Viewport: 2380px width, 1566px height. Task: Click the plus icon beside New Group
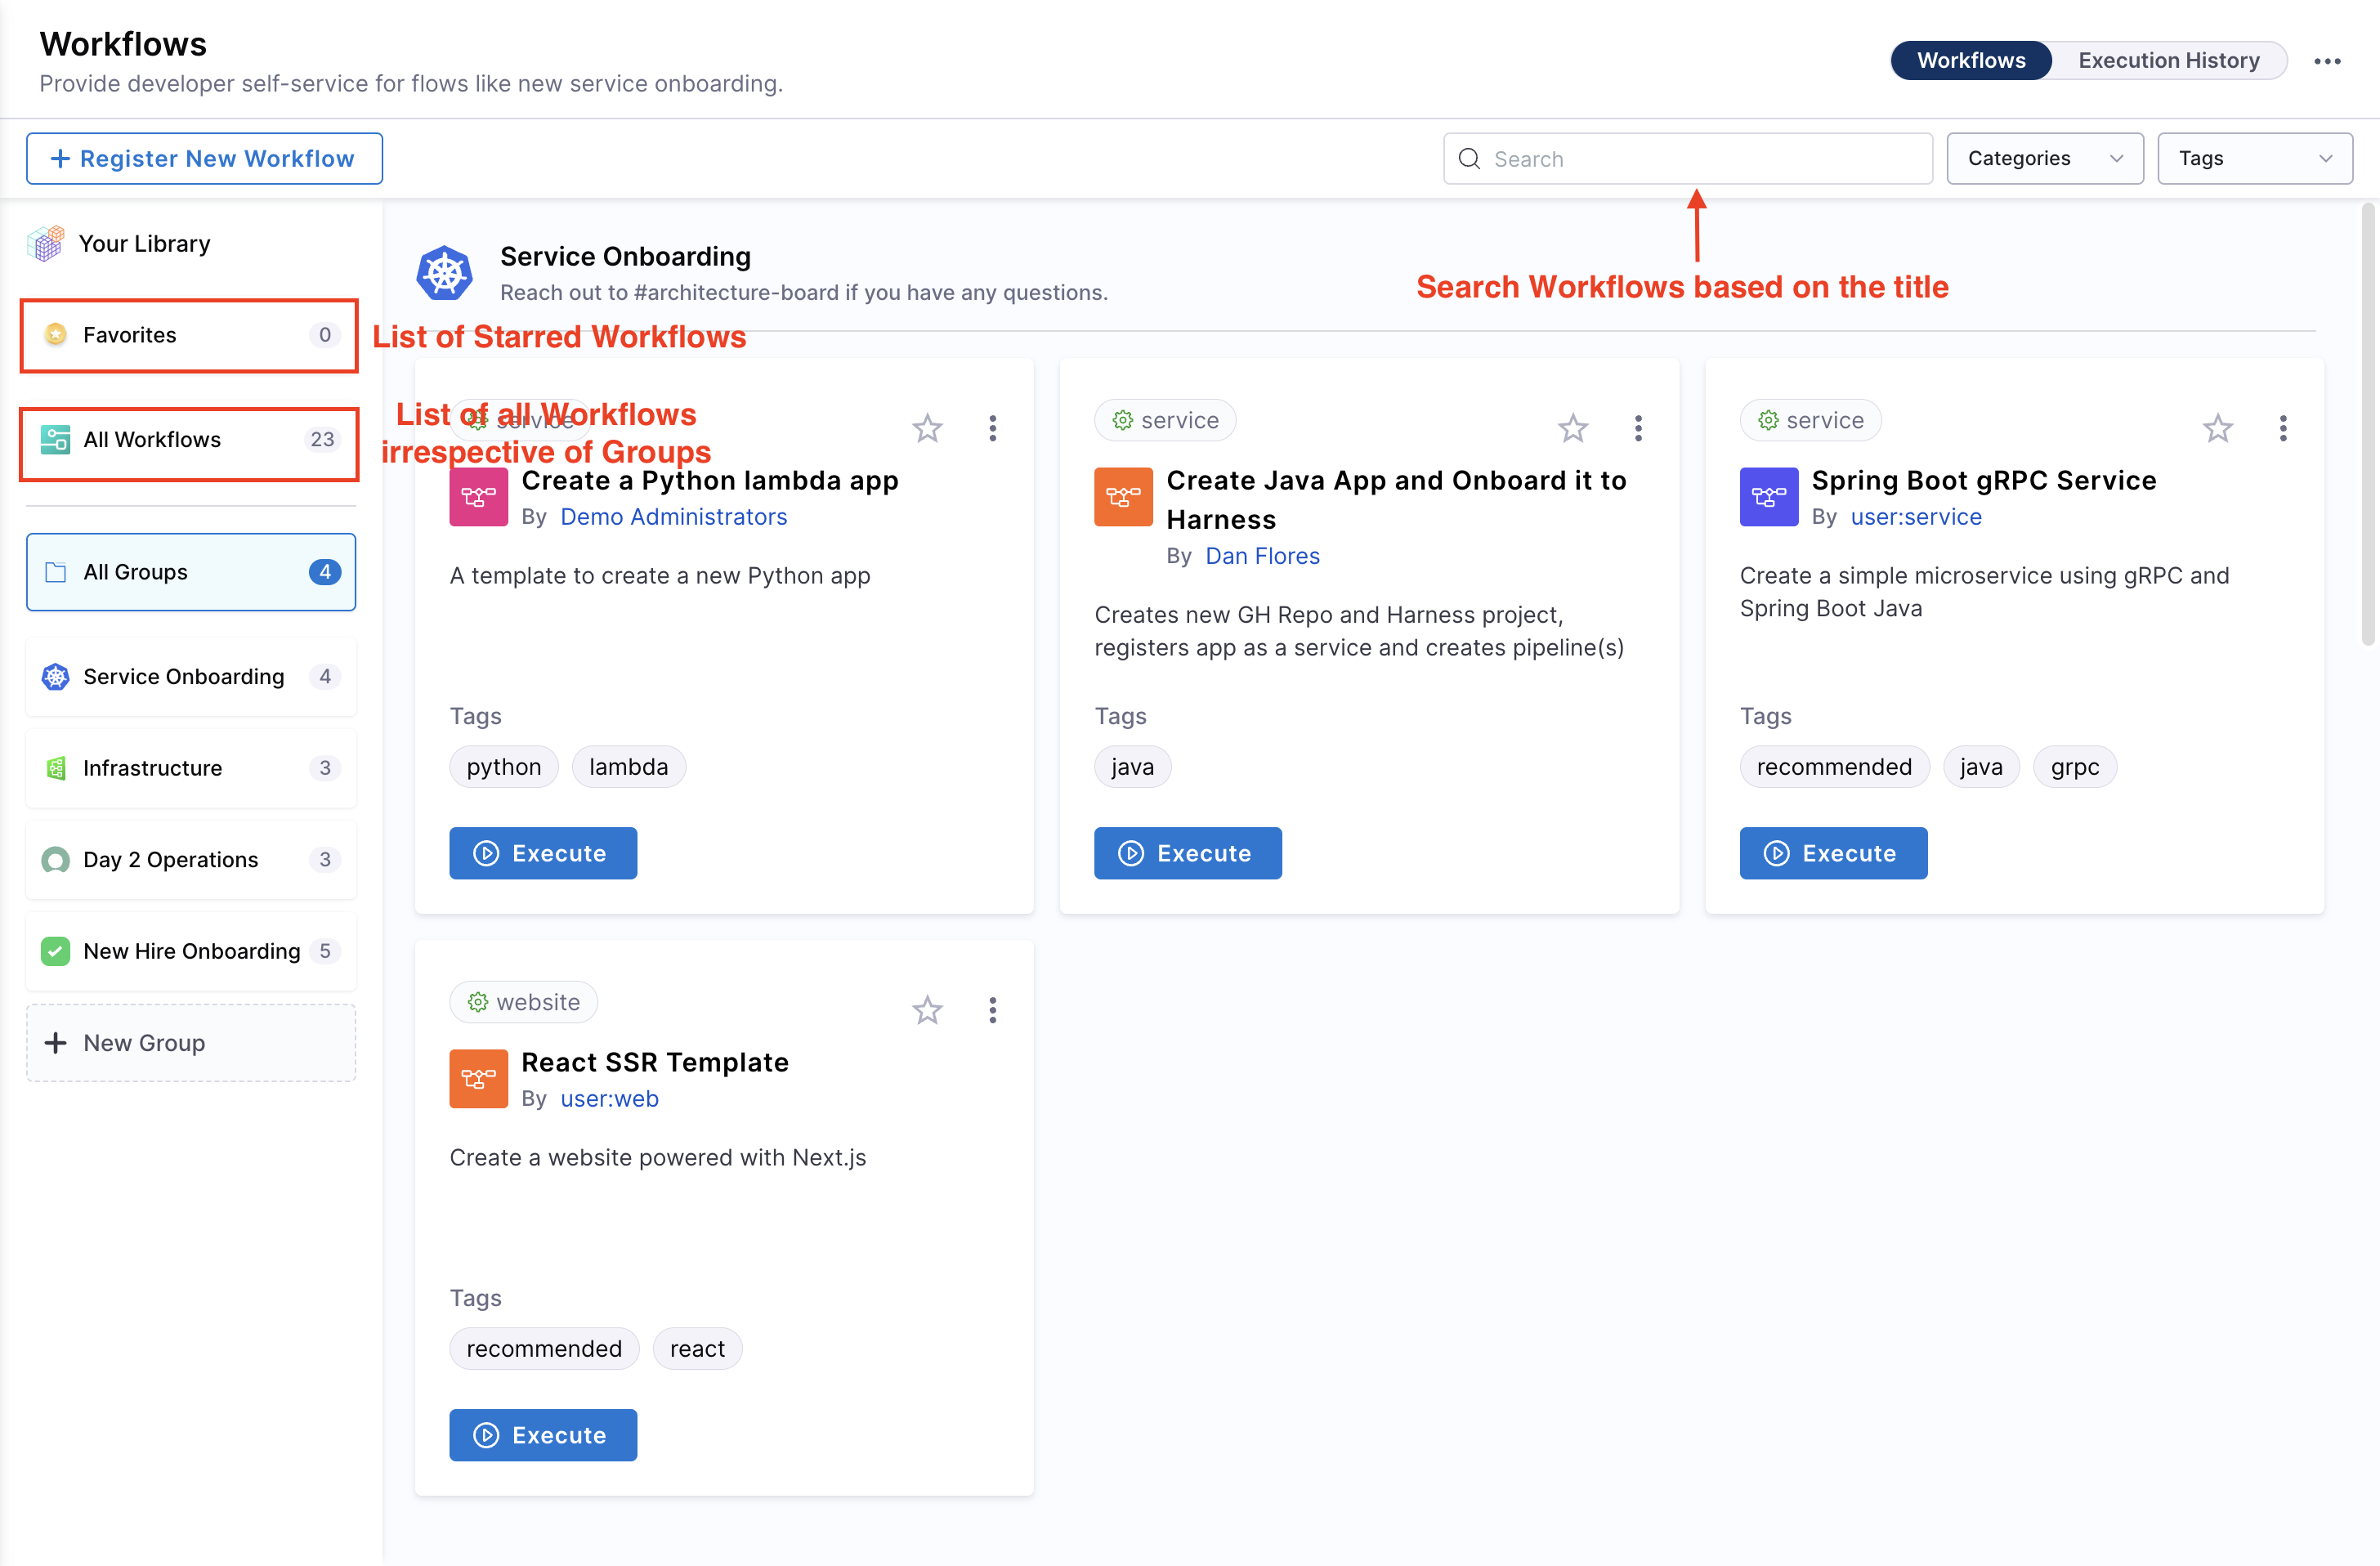[x=56, y=1043]
